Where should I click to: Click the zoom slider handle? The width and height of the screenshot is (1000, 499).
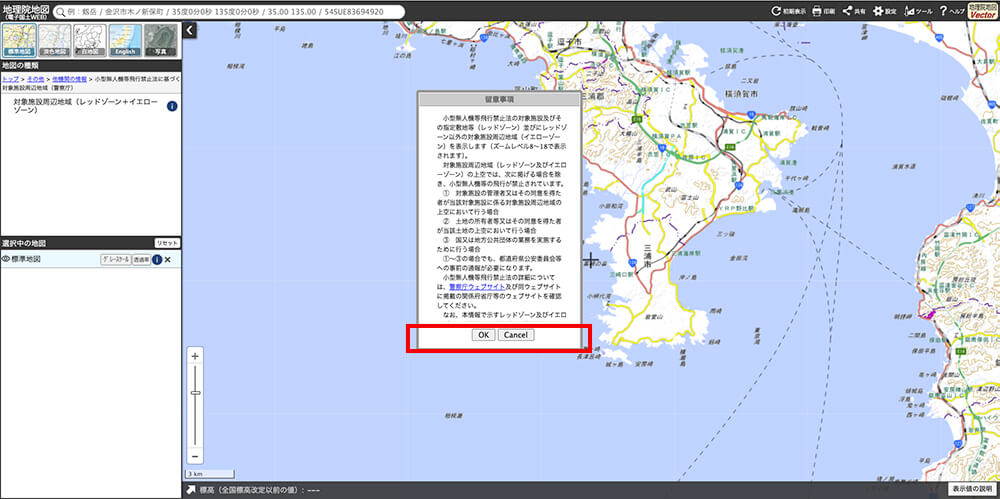point(195,393)
